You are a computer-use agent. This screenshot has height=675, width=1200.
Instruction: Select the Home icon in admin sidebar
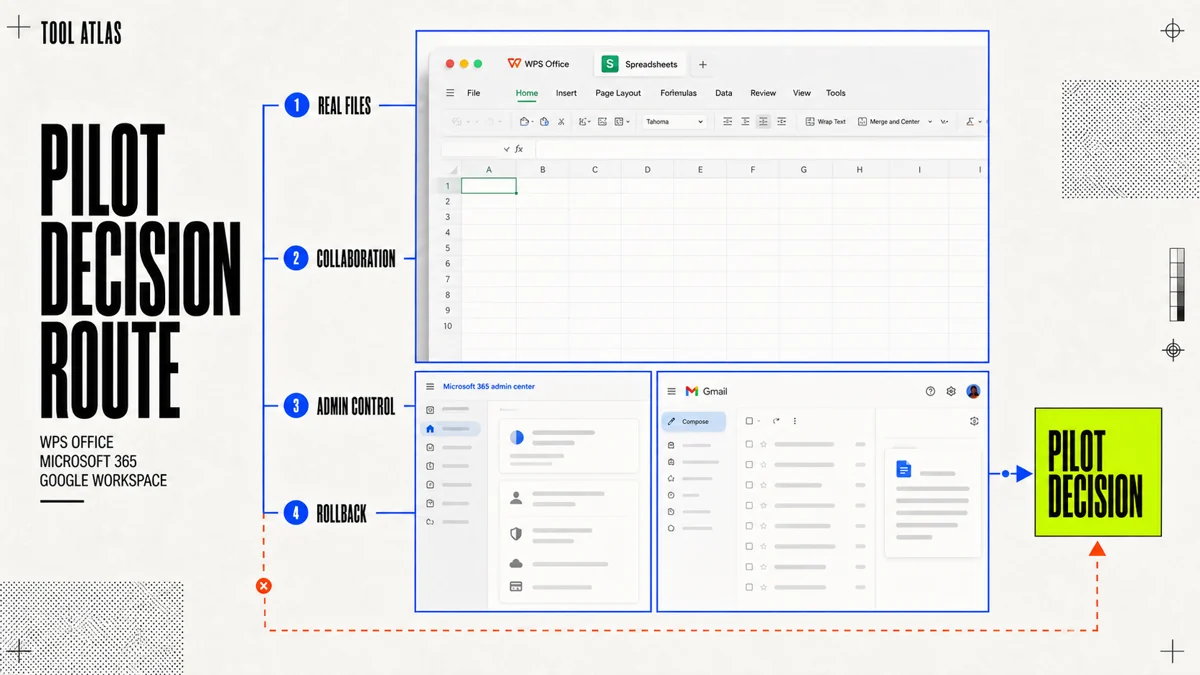tap(430, 428)
